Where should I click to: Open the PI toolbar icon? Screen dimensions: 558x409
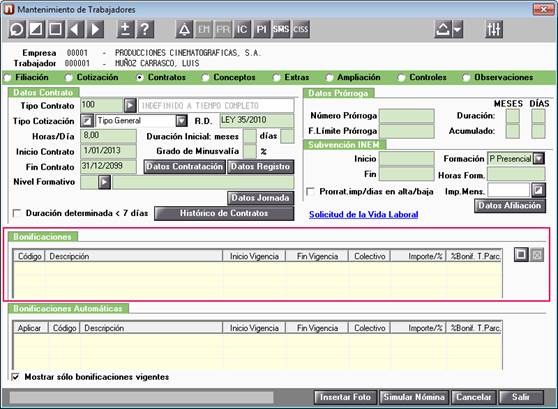262,29
